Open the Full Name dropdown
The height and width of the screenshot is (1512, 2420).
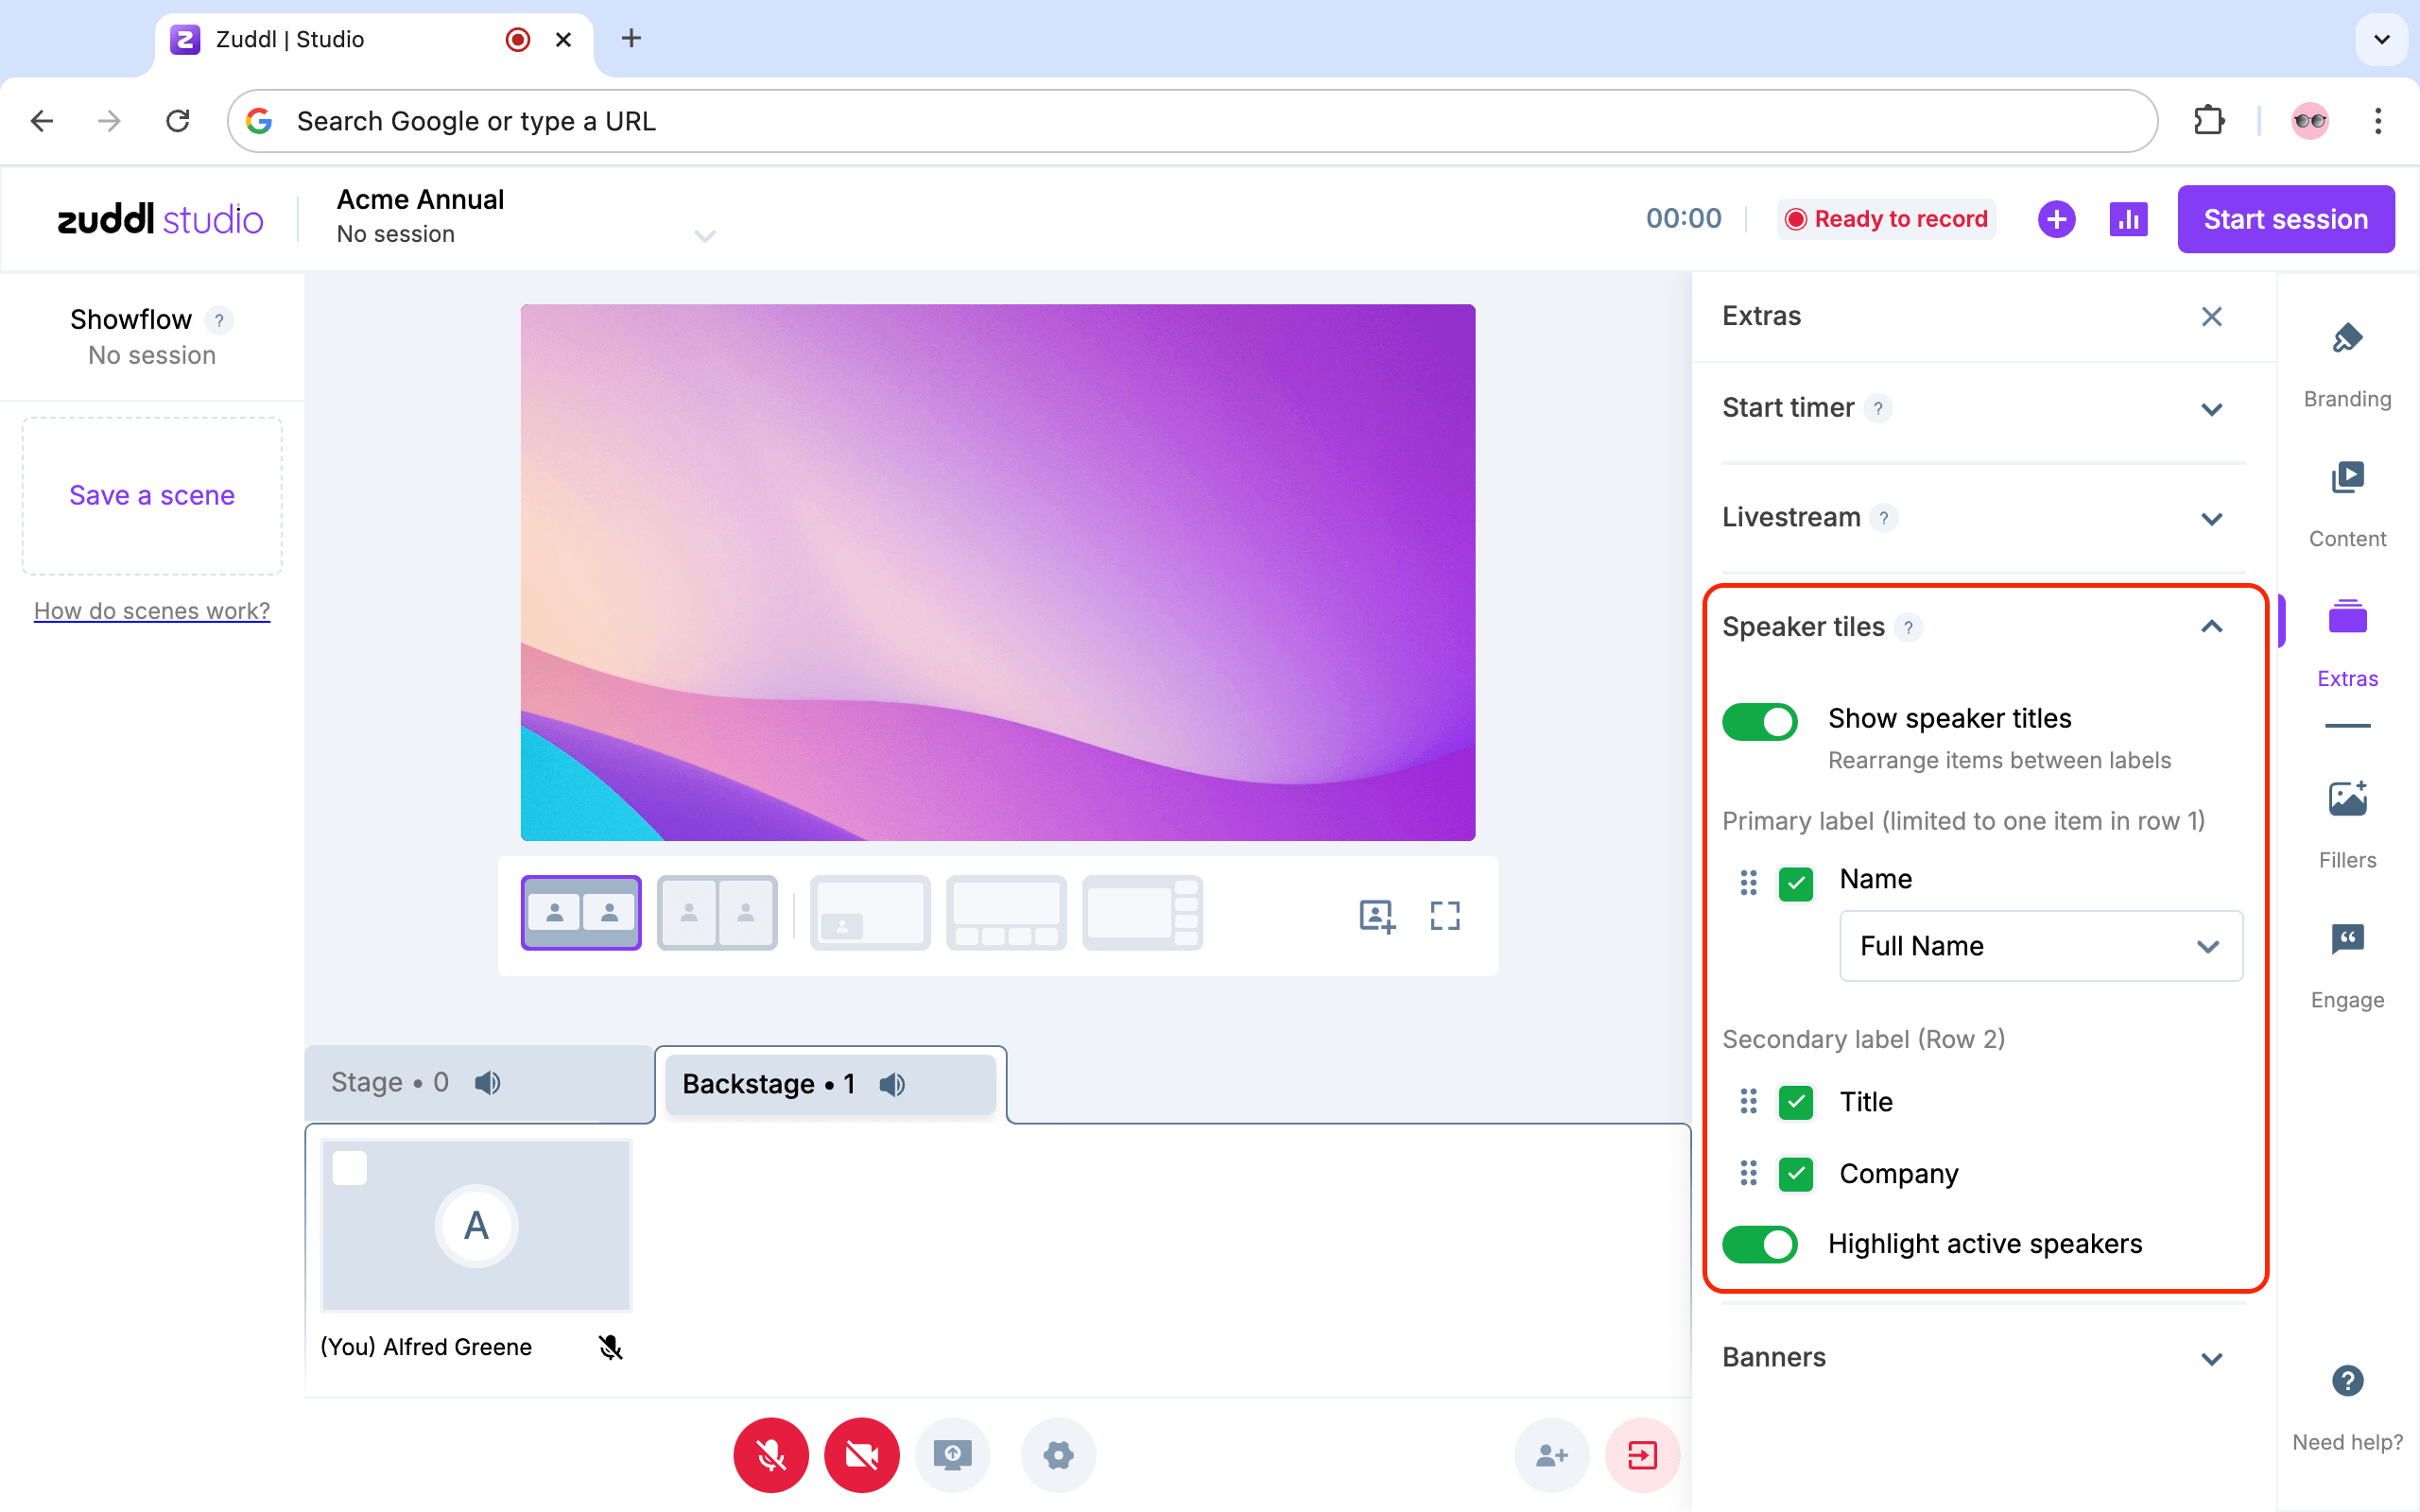tap(2040, 946)
